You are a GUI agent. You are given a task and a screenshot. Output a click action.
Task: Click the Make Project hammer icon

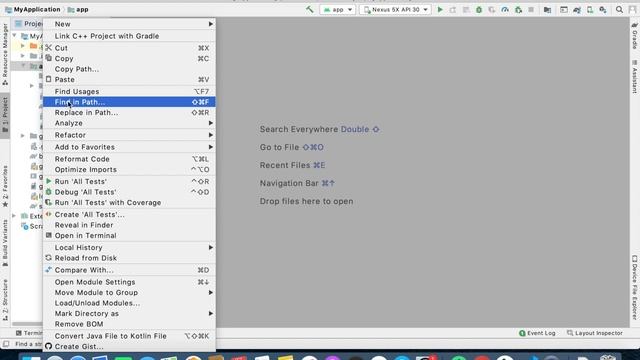tap(310, 9)
